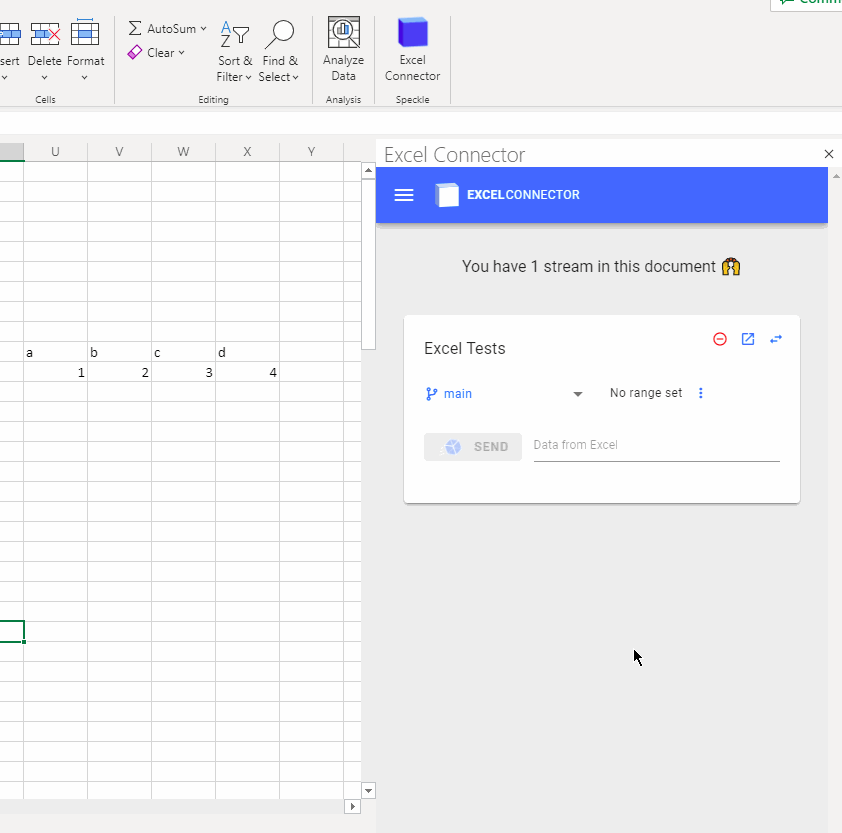Select cell with value 1

pos(55,372)
